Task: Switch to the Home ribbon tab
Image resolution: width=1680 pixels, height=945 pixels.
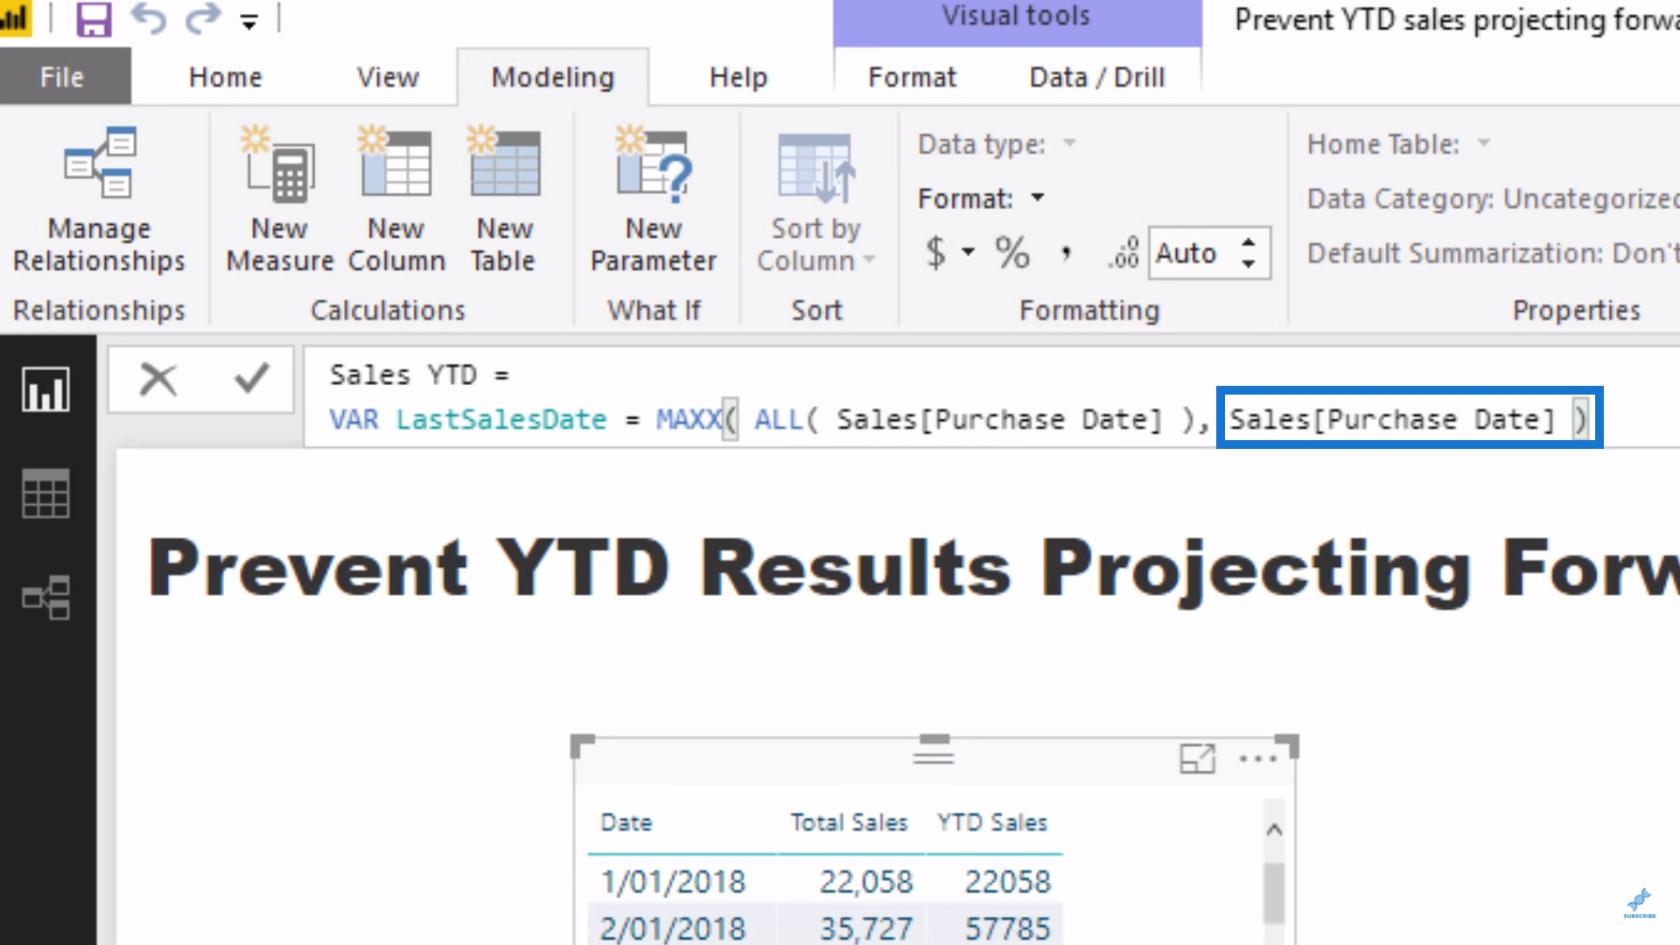Action: point(225,77)
